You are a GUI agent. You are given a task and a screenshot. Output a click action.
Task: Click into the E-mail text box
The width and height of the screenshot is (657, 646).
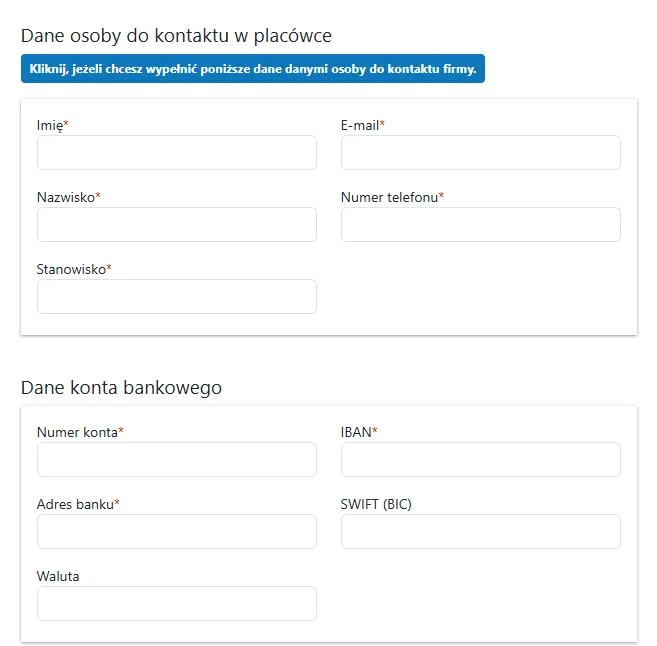tap(481, 152)
